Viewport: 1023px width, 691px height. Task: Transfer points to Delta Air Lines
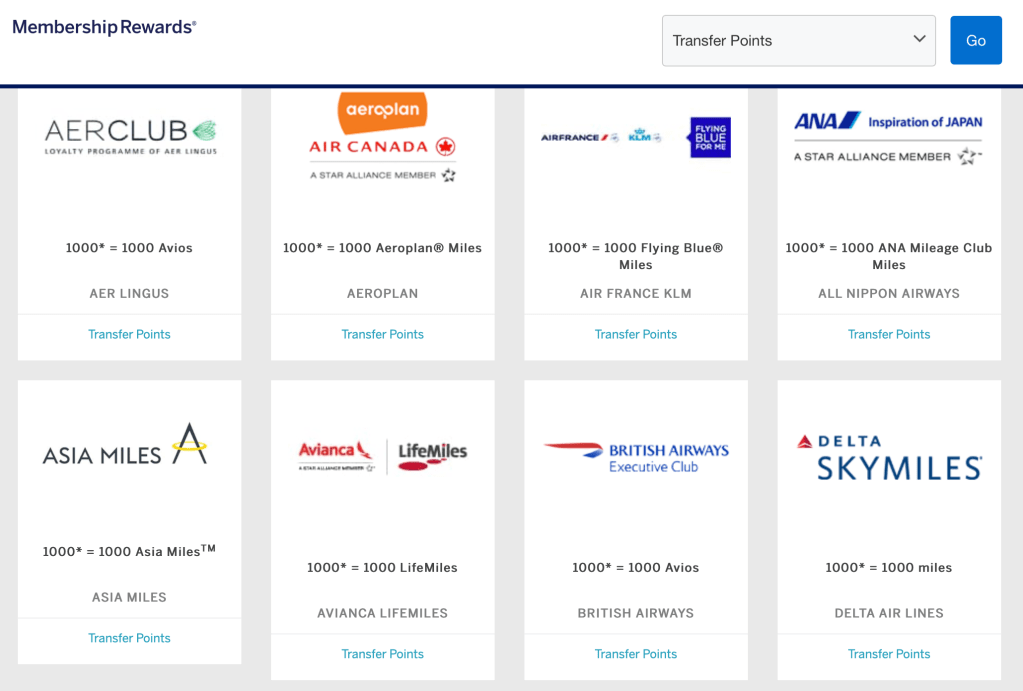pyautogui.click(x=889, y=654)
